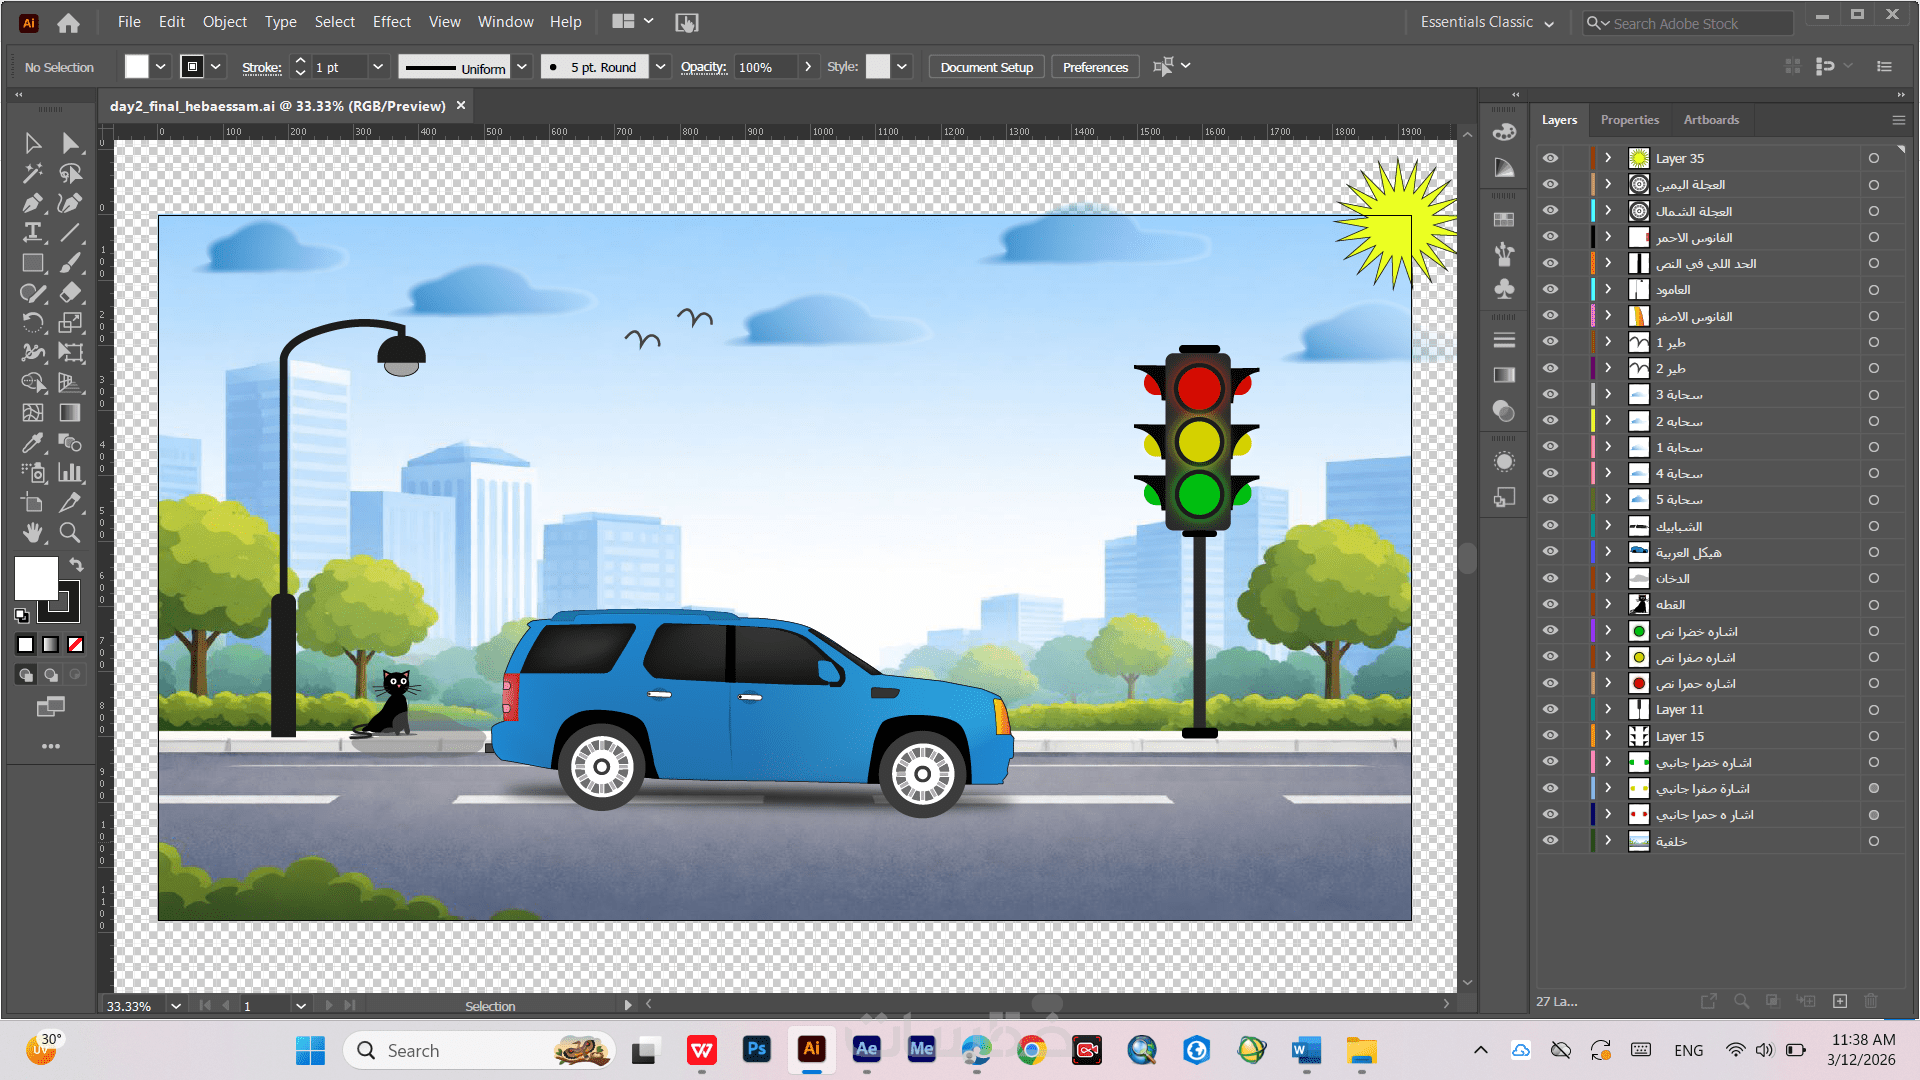1920x1080 pixels.
Task: Expand Layer 35 contents arrow
Action: (x=1608, y=158)
